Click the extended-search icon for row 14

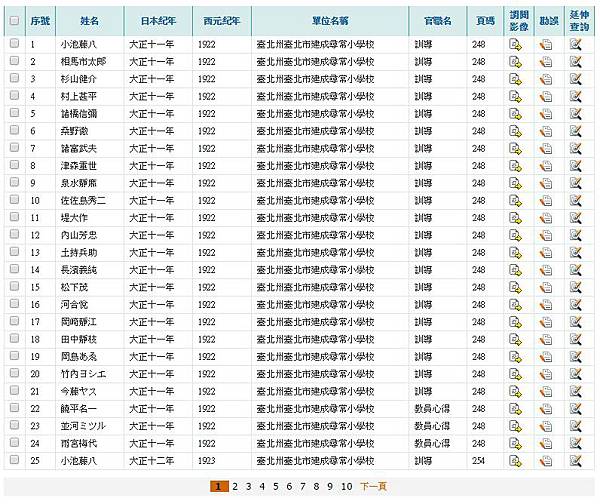point(576,270)
